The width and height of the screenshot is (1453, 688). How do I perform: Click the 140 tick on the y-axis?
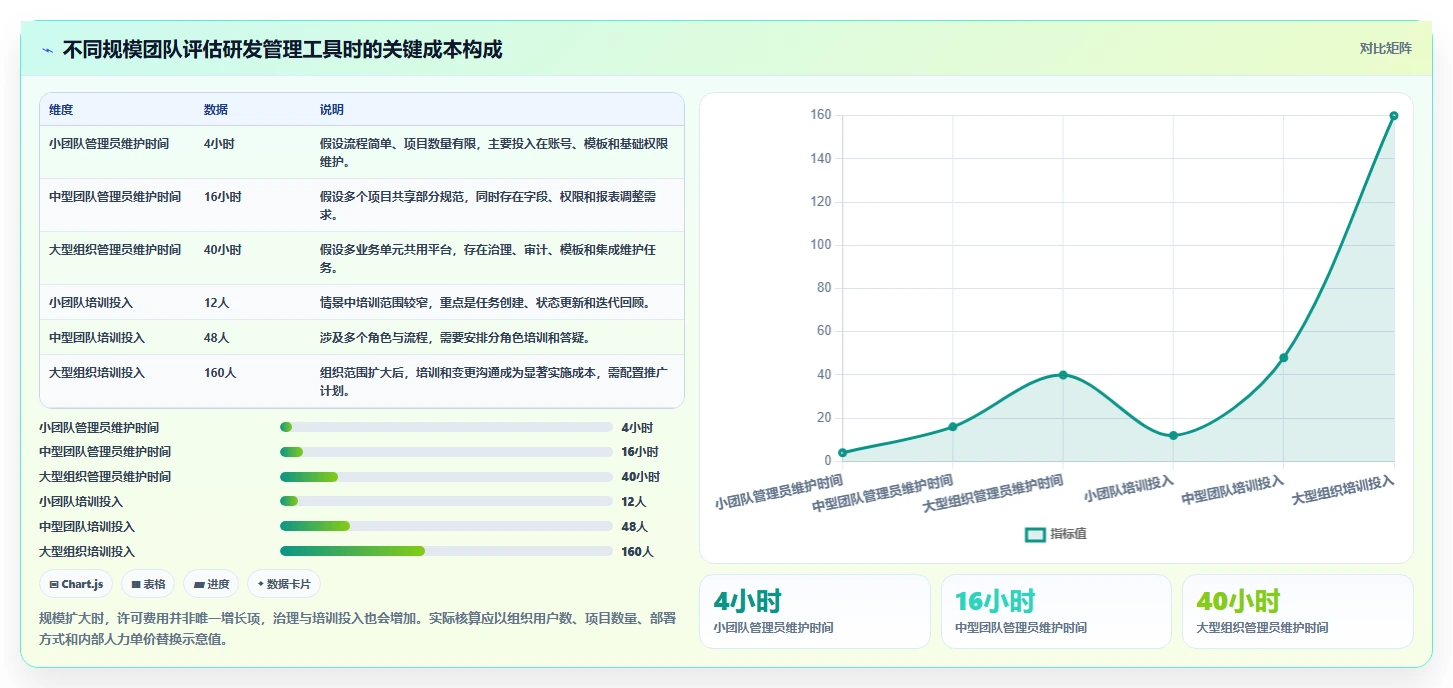[821, 159]
